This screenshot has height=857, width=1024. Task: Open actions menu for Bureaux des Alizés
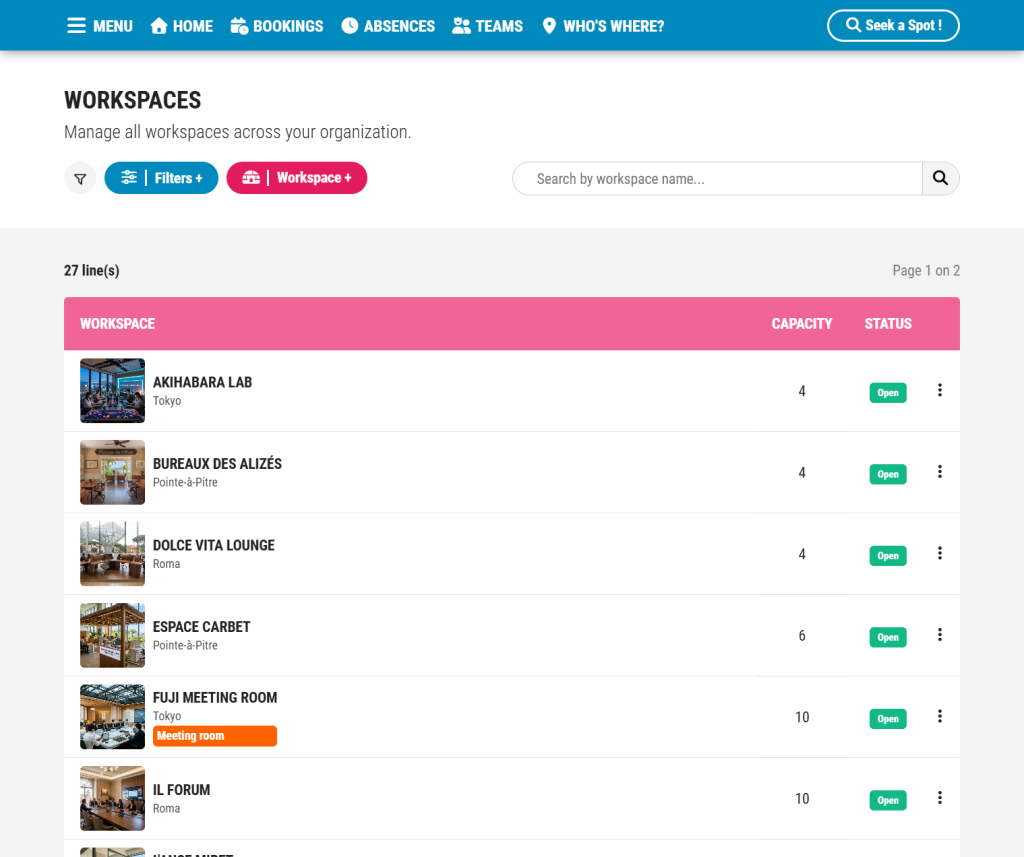tap(940, 472)
